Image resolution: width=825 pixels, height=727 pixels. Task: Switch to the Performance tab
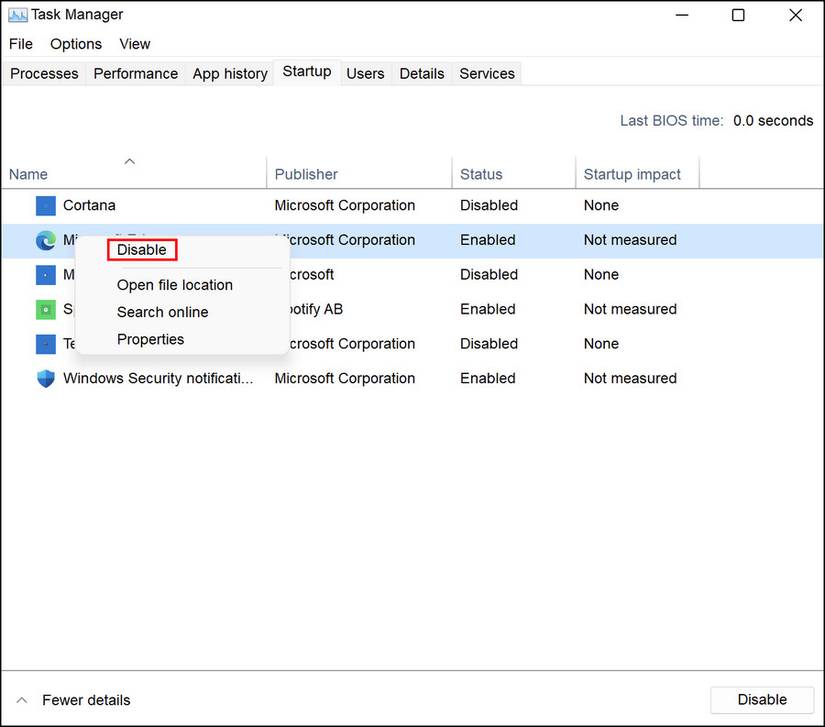135,73
